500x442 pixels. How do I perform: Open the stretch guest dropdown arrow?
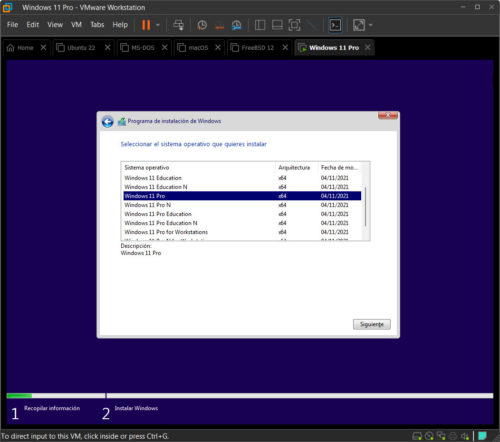point(371,25)
